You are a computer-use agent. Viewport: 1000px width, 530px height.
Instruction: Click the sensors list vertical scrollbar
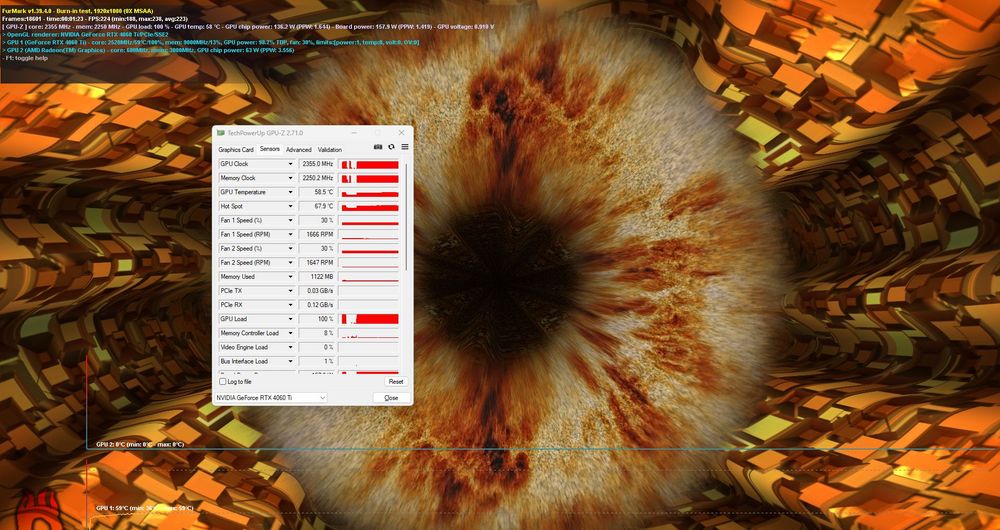point(406,217)
